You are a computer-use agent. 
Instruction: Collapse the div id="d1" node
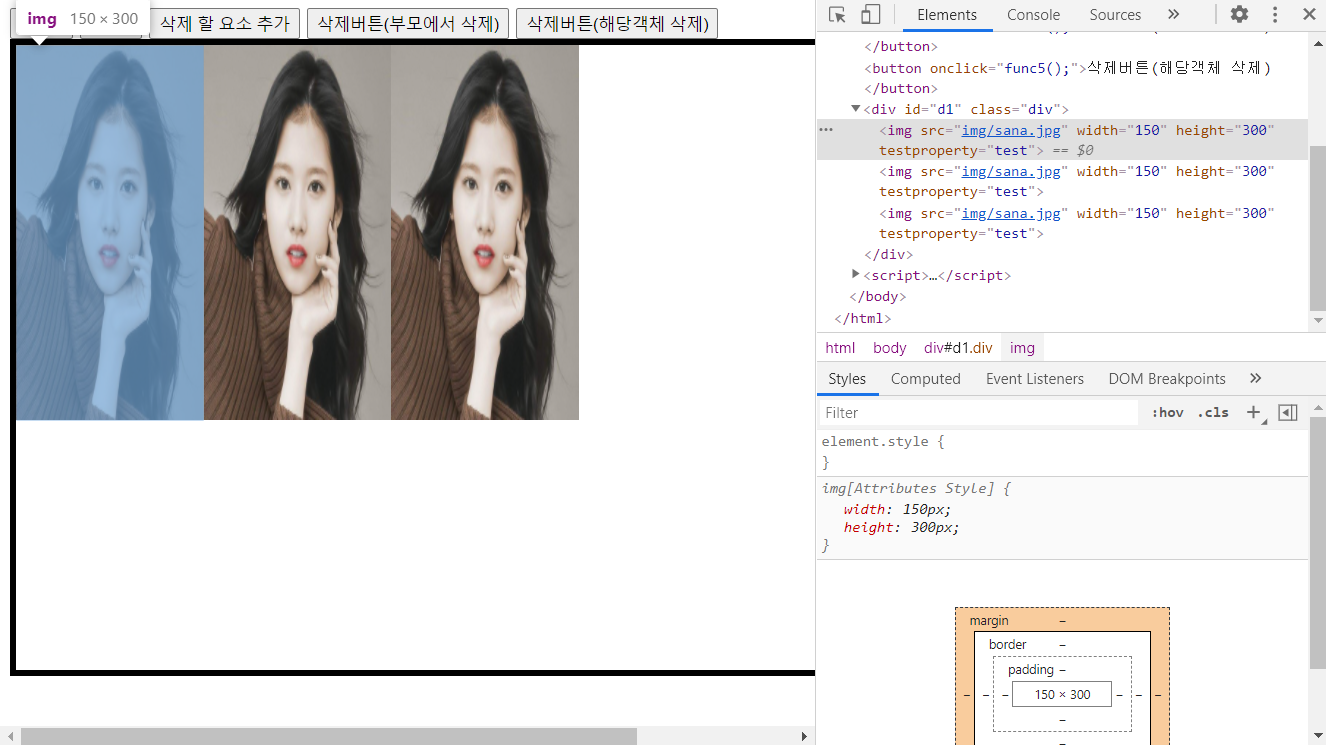click(x=856, y=109)
